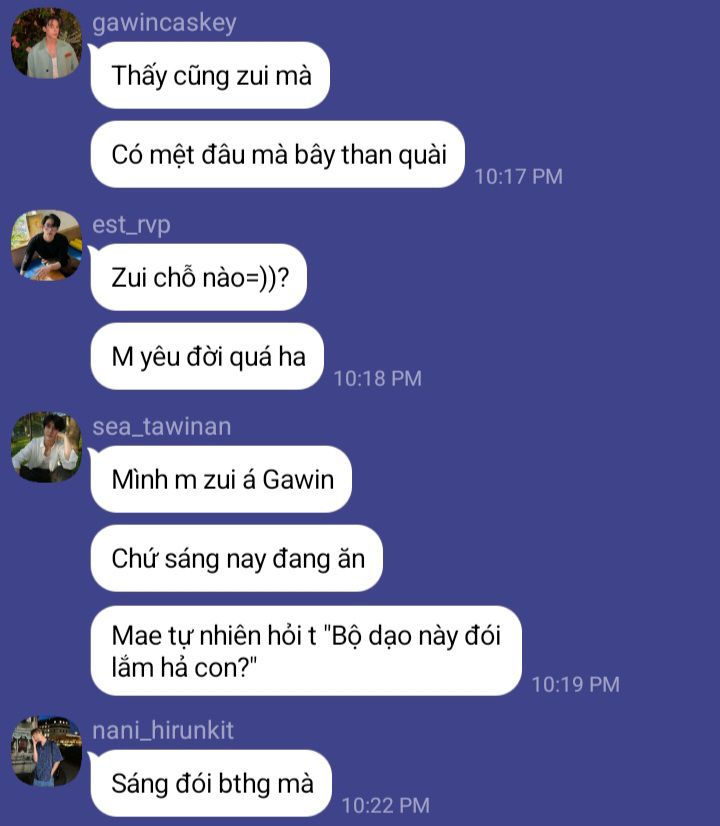Tap the 10:19 PM timestamp

tap(575, 684)
